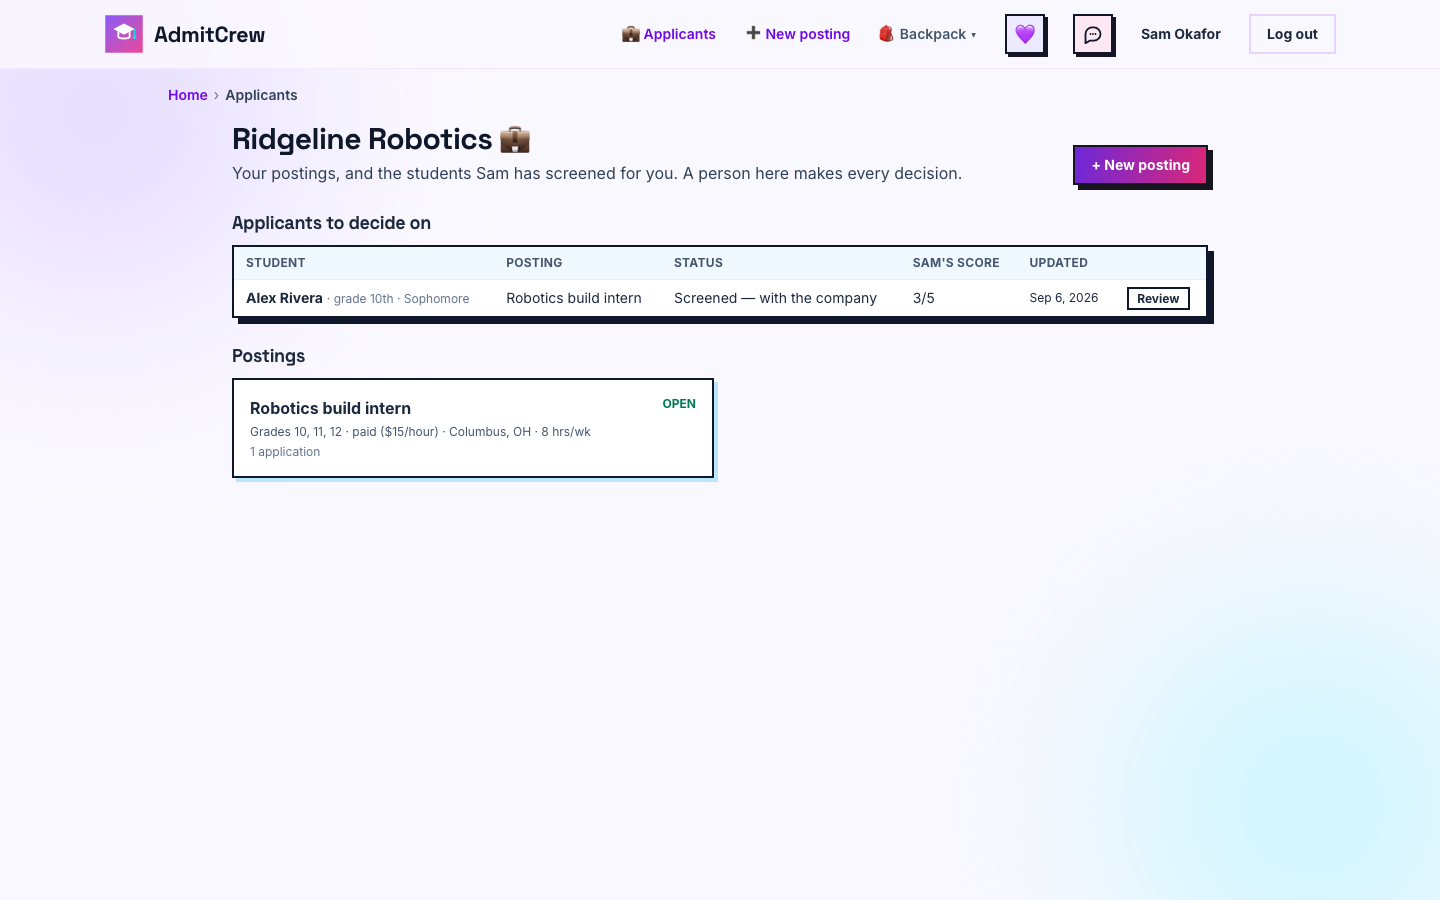This screenshot has height=900, width=1440.
Task: Open the purple heart icon button
Action: pyautogui.click(x=1025, y=34)
